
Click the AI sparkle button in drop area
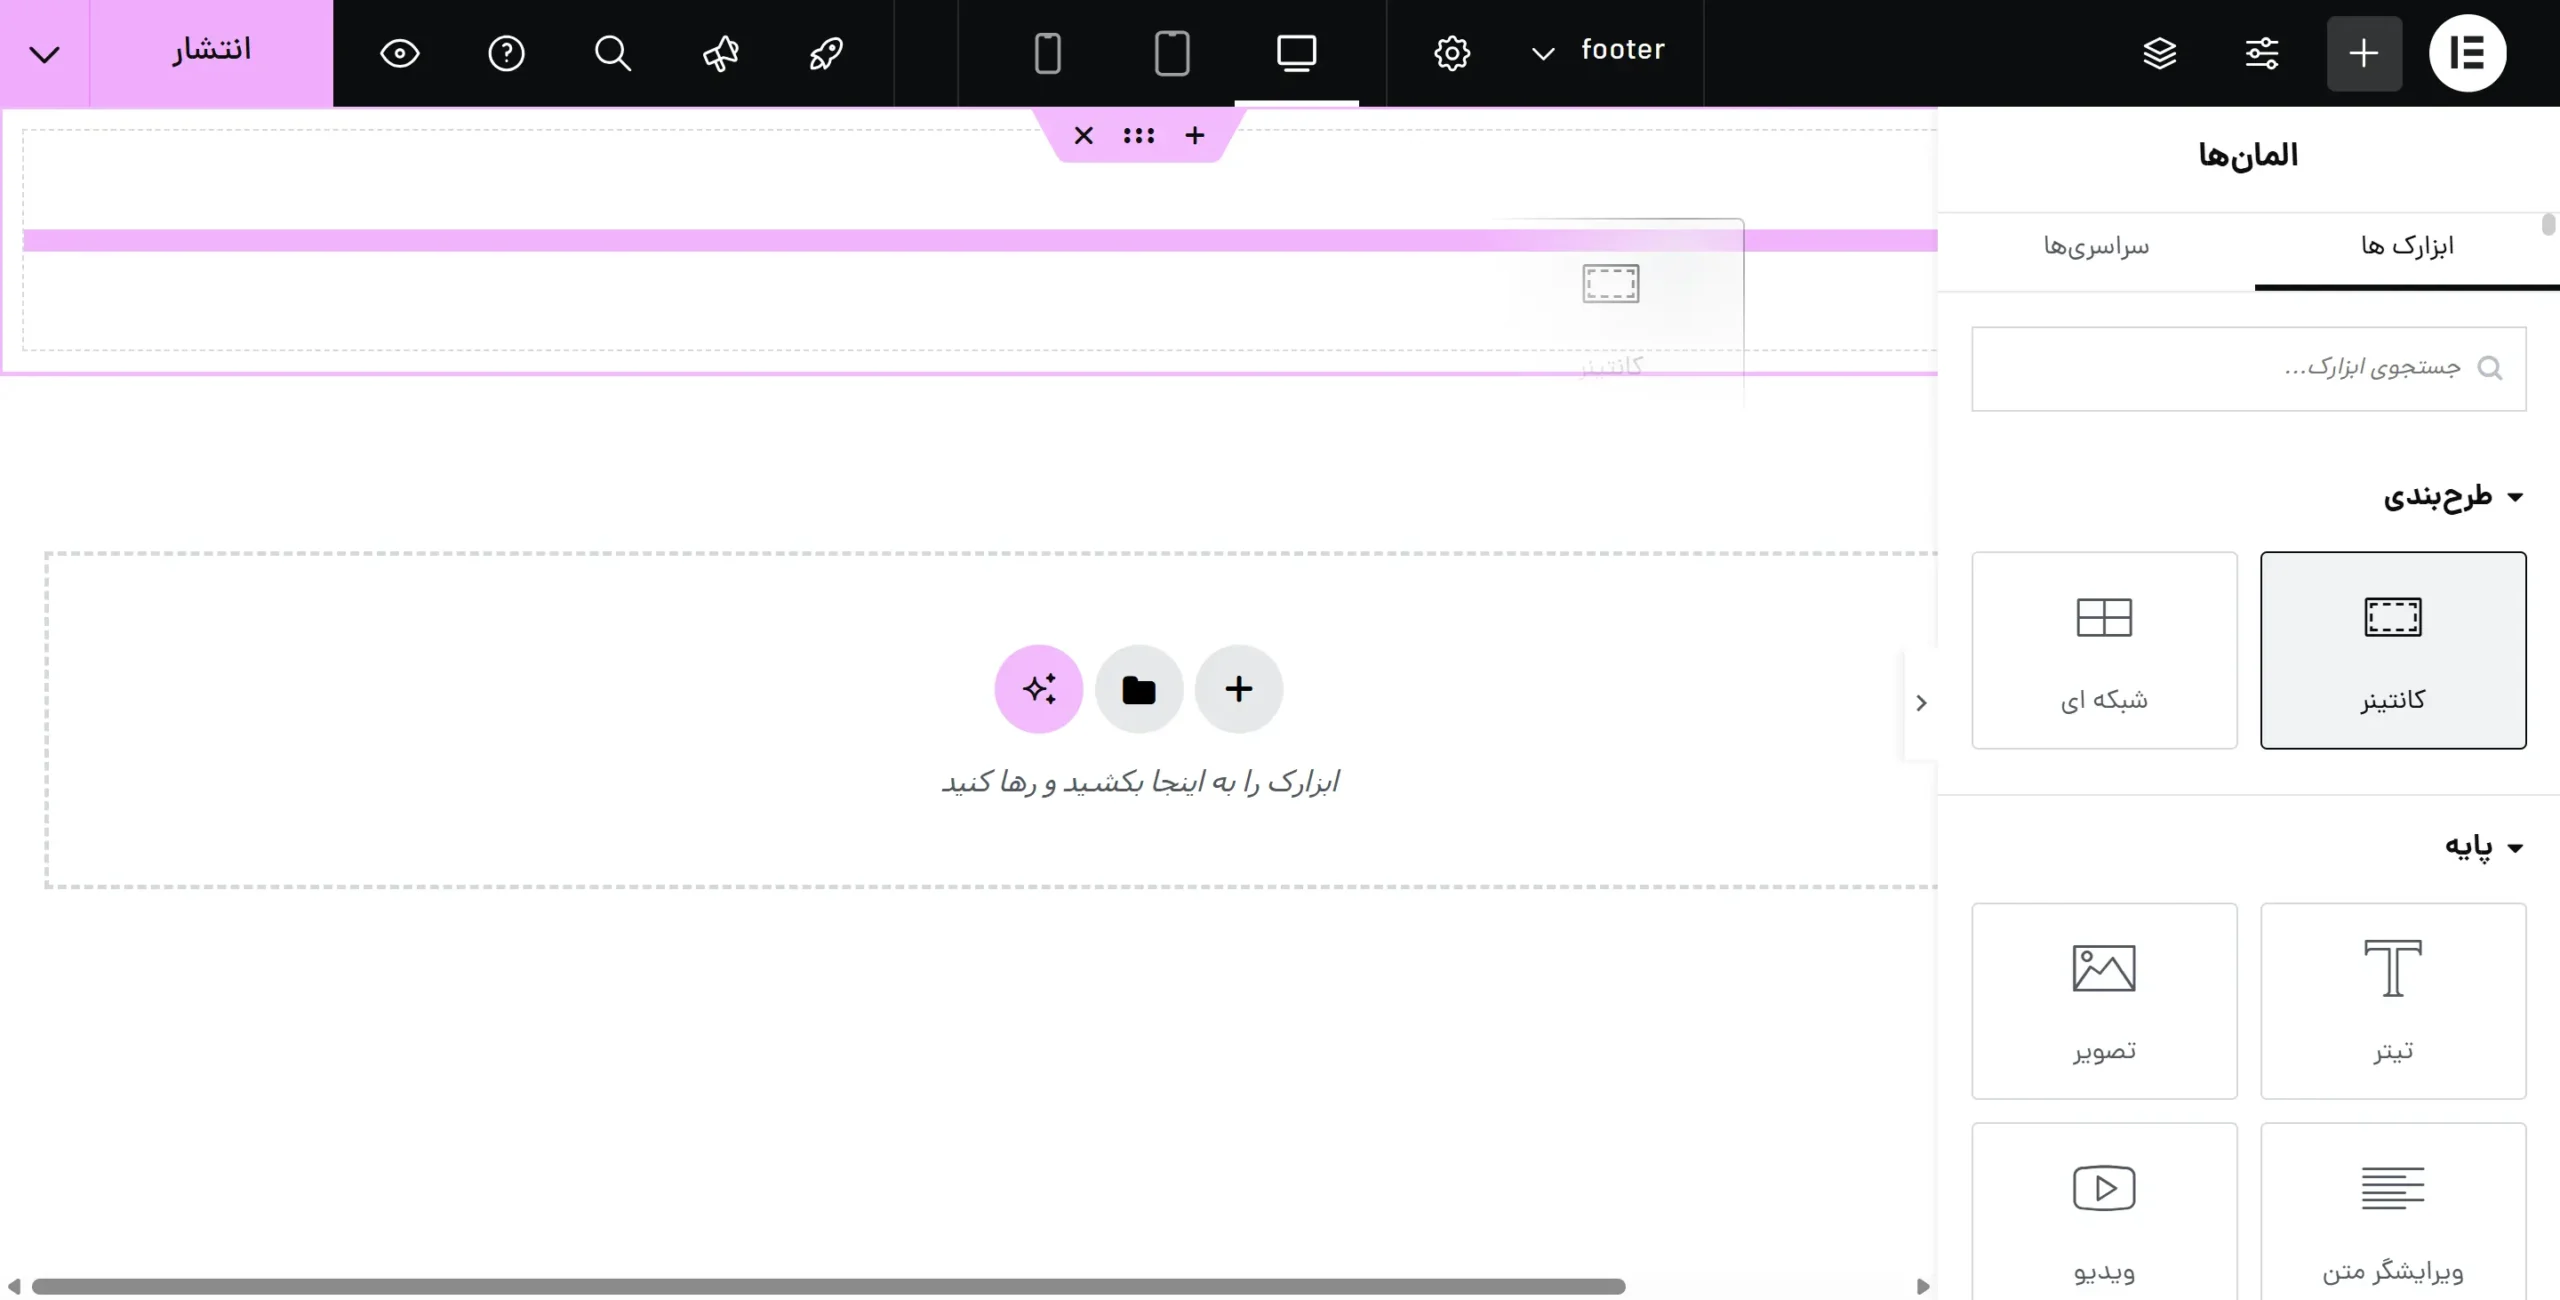click(x=1038, y=689)
